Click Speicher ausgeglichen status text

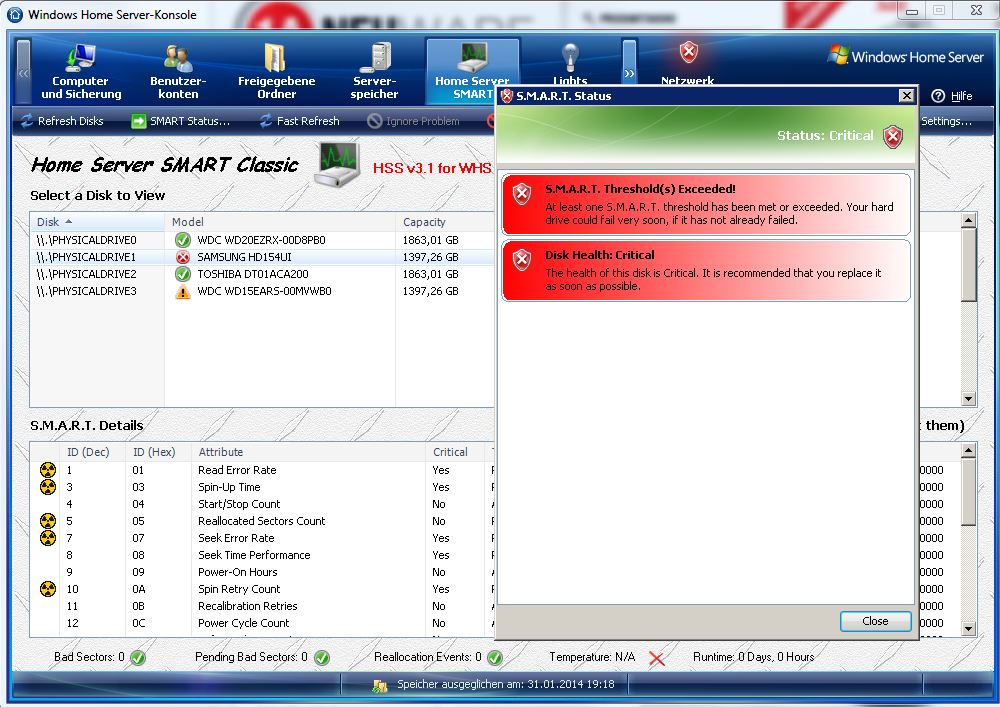coord(506,684)
